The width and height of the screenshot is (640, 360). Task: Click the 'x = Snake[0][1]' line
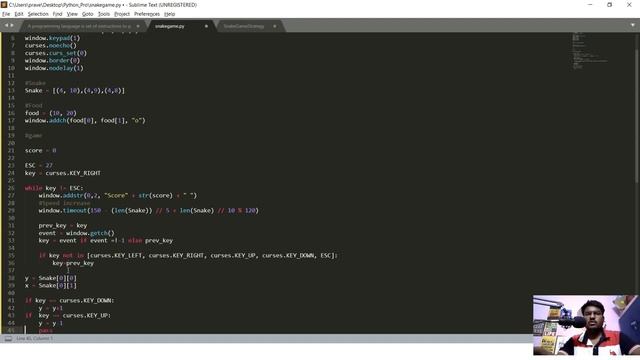coord(51,286)
